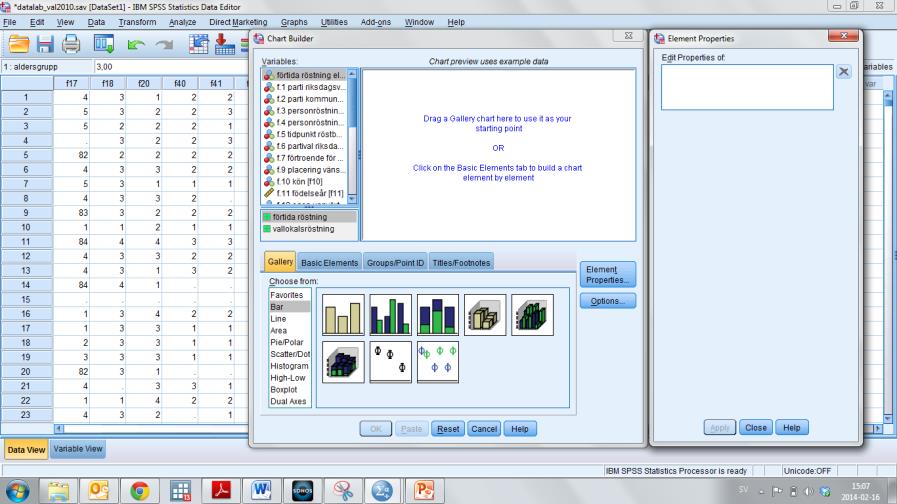Switch to the Groups/Point ID tab

tap(395, 263)
